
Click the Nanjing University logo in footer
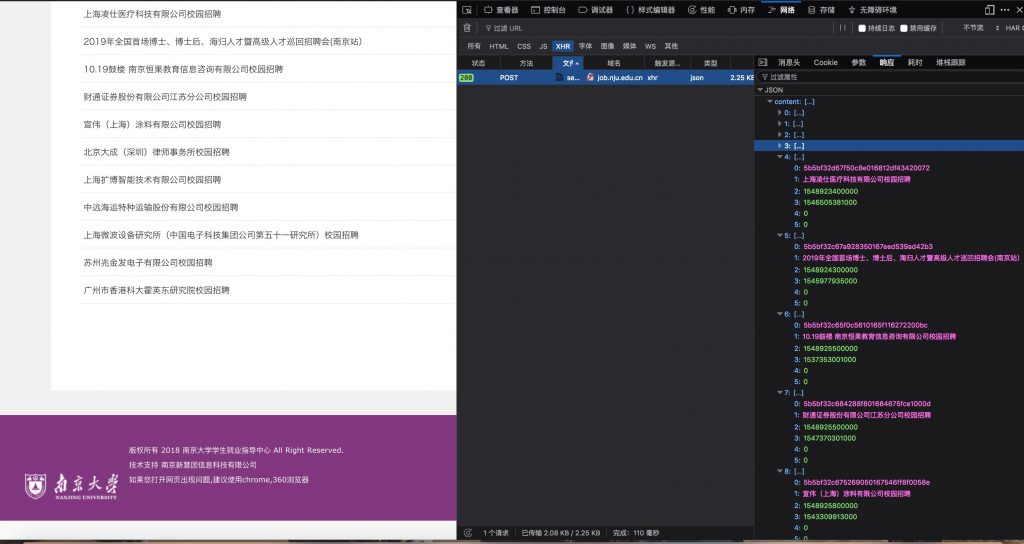click(x=71, y=487)
